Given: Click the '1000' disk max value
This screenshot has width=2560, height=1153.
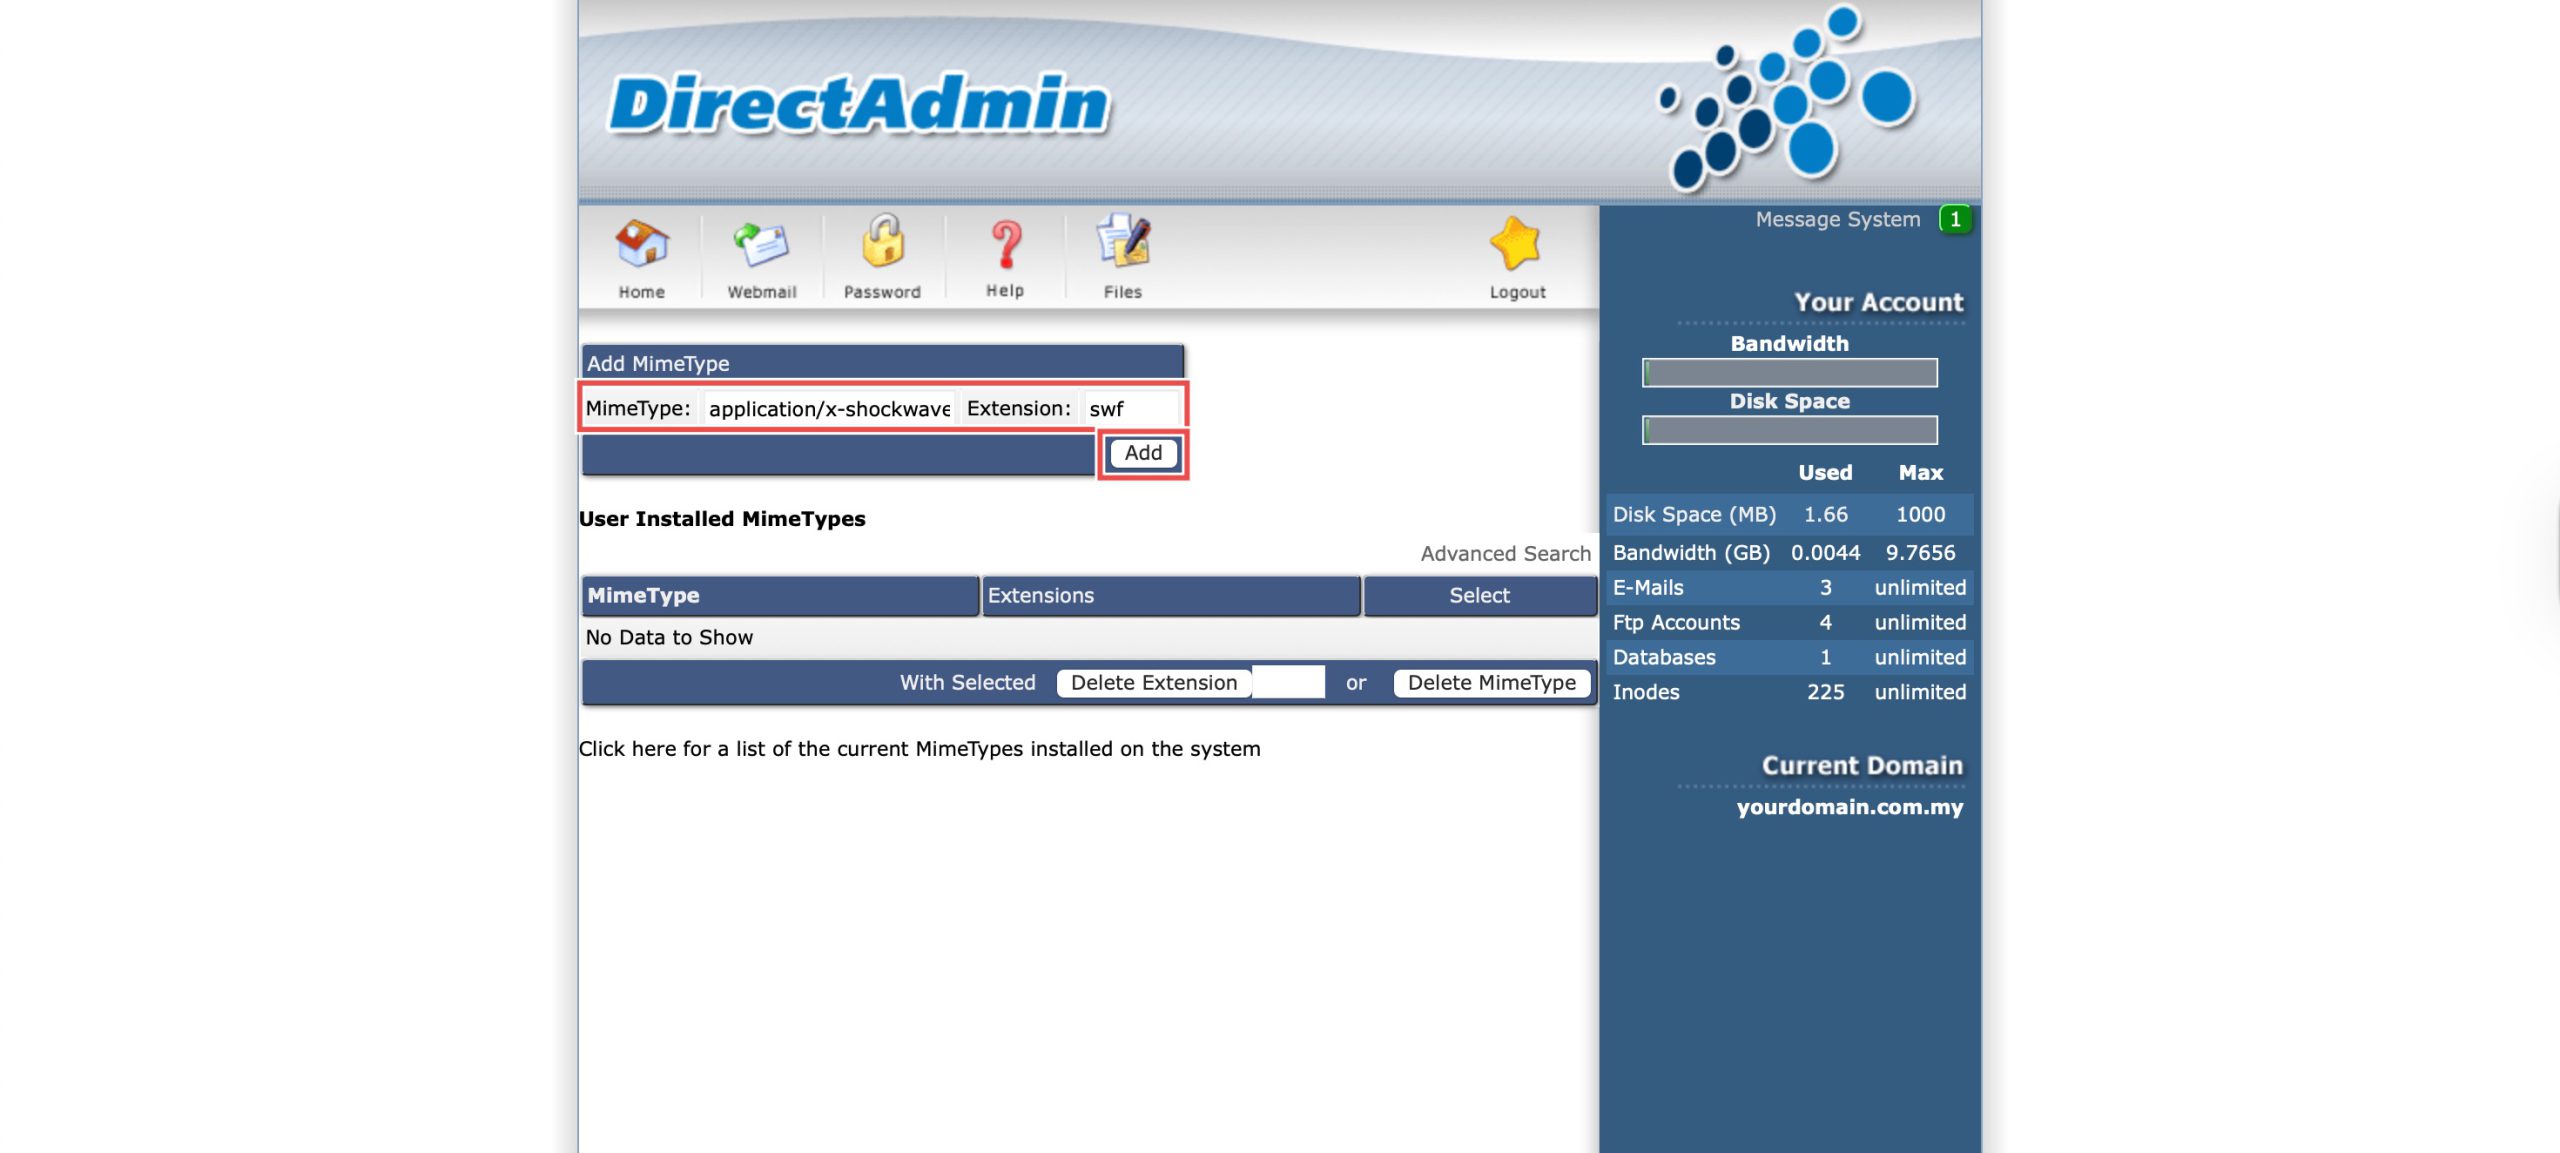Looking at the screenshot, I should (1920, 515).
